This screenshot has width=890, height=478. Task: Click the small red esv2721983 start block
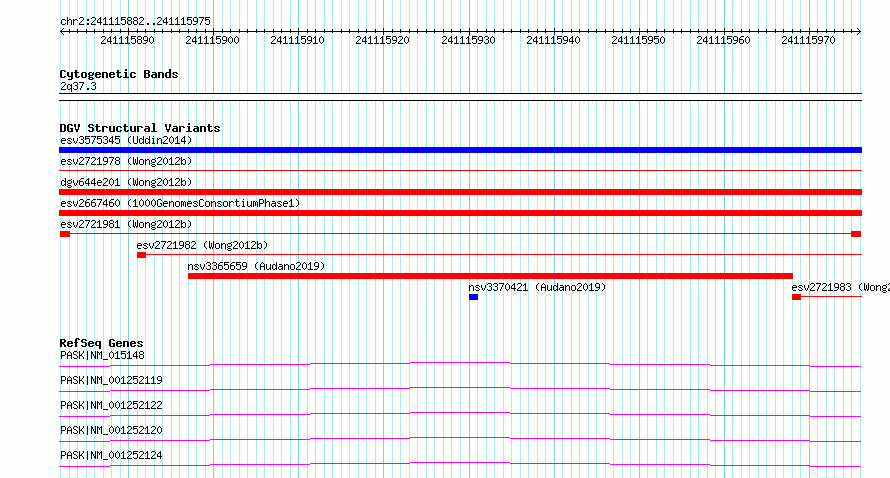point(796,297)
